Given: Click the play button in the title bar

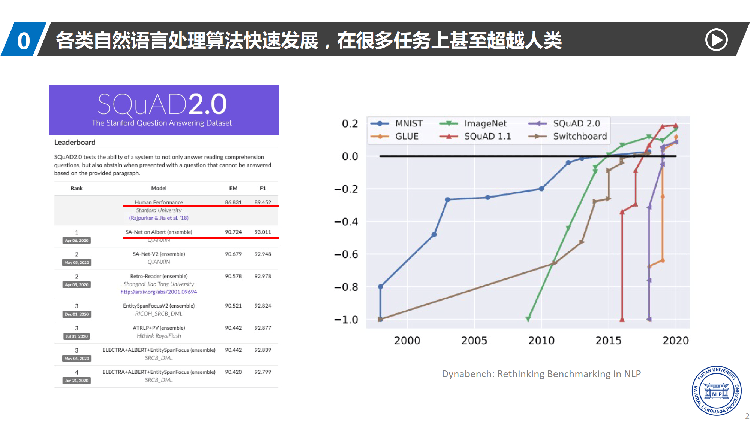Looking at the screenshot, I should (716, 40).
